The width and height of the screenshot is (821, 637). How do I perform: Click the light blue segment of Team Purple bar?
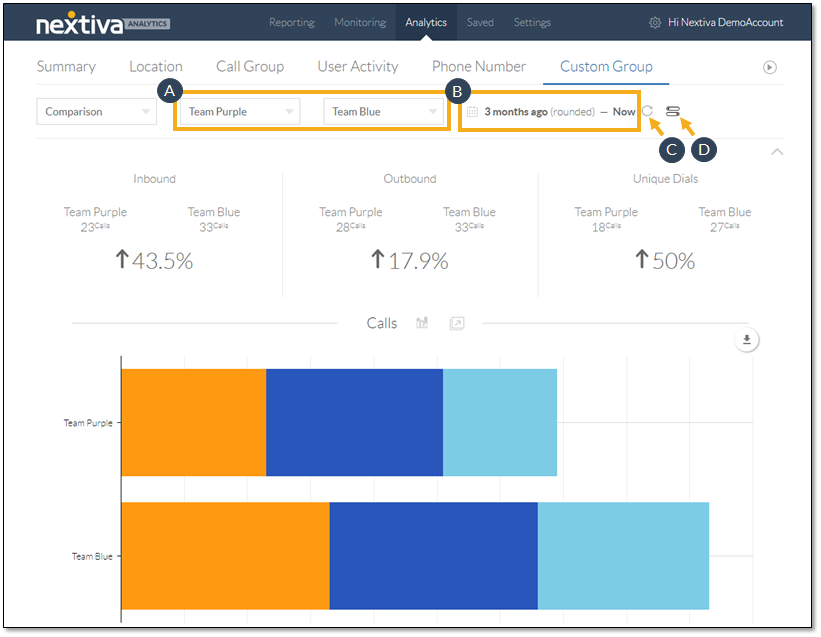[500, 422]
